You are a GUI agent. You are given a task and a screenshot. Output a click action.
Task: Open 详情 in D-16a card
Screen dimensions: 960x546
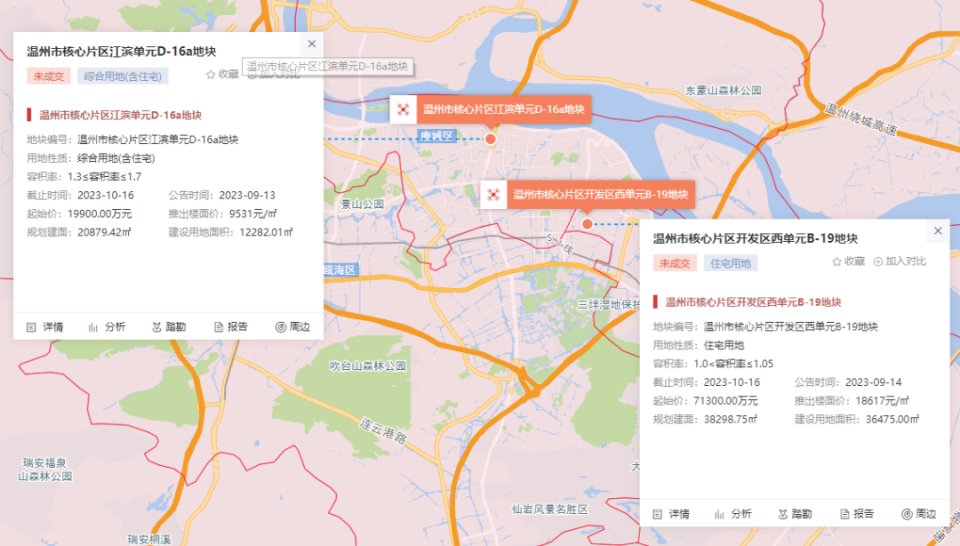coord(45,327)
